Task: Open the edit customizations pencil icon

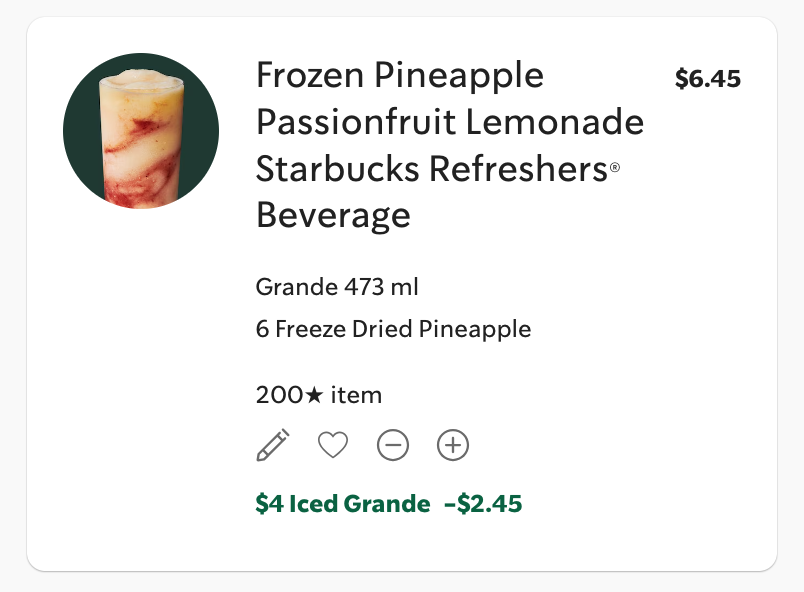Action: (x=274, y=444)
